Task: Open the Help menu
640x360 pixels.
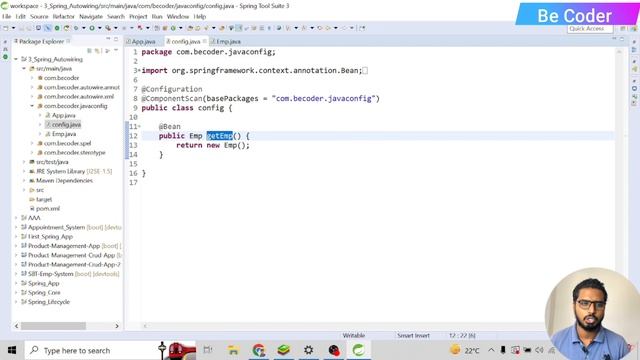Action: pos(200,16)
